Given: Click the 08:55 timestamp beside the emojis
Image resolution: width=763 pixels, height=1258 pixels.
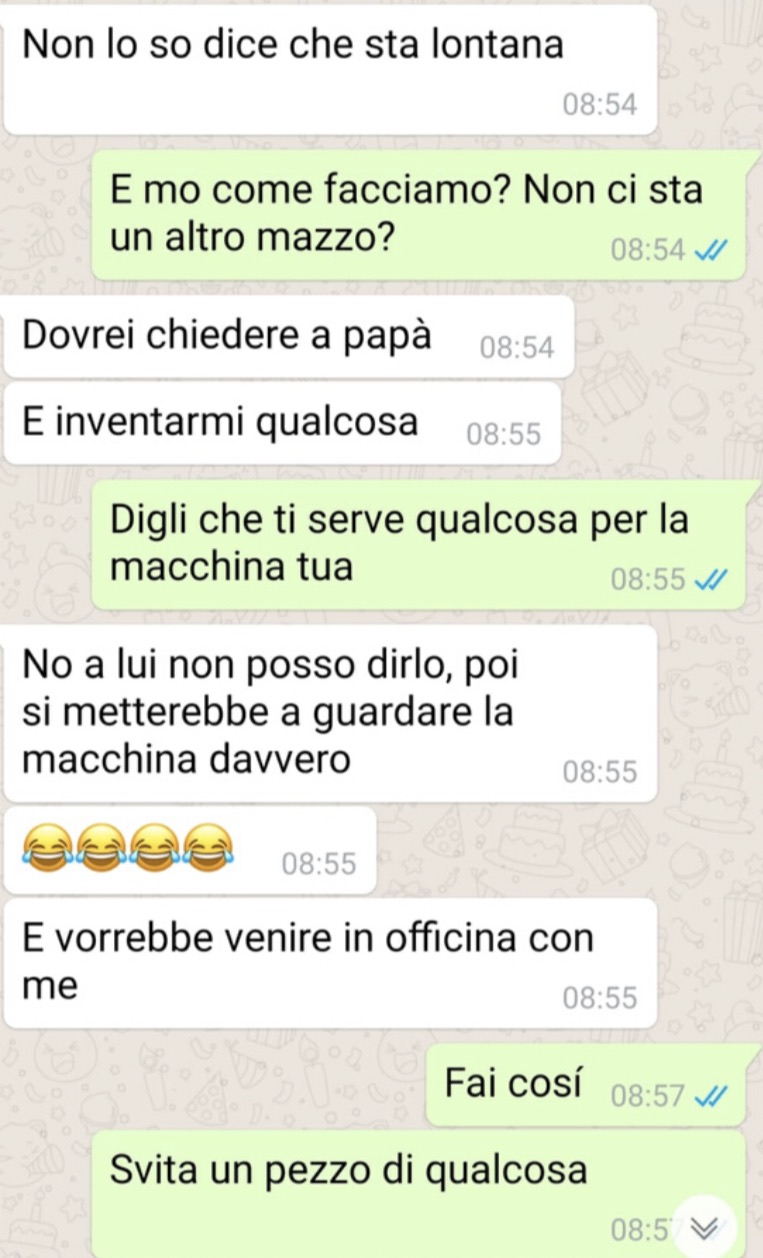Looking at the screenshot, I should tap(318, 865).
